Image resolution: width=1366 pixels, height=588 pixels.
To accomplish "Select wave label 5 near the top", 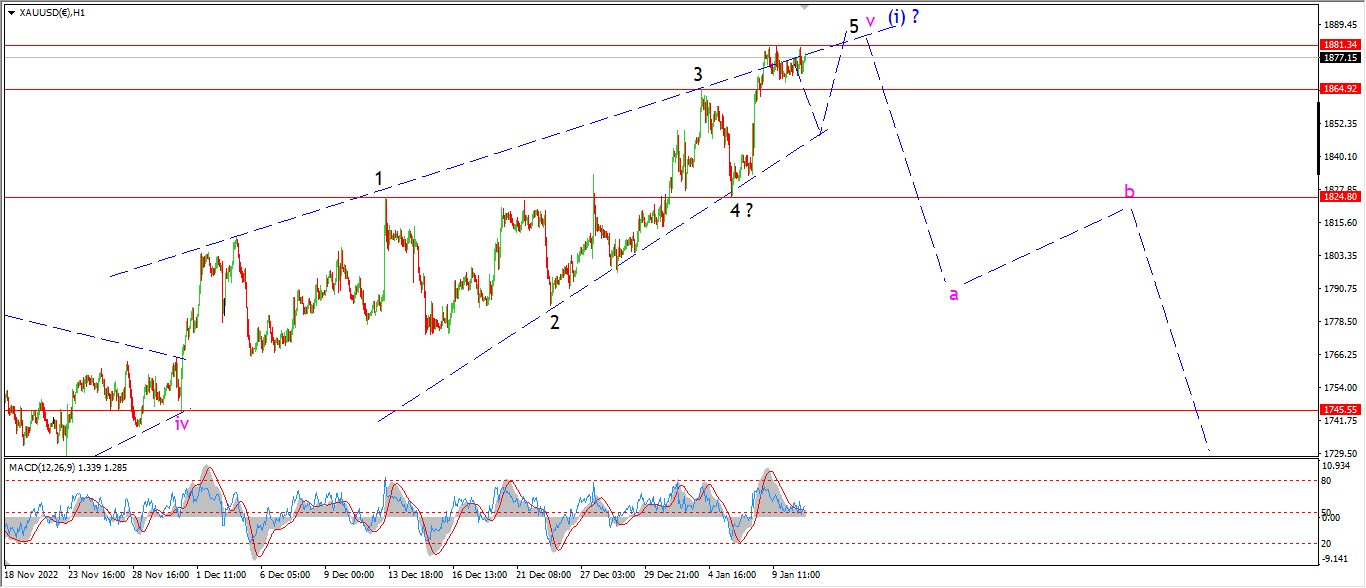I will (x=853, y=26).
